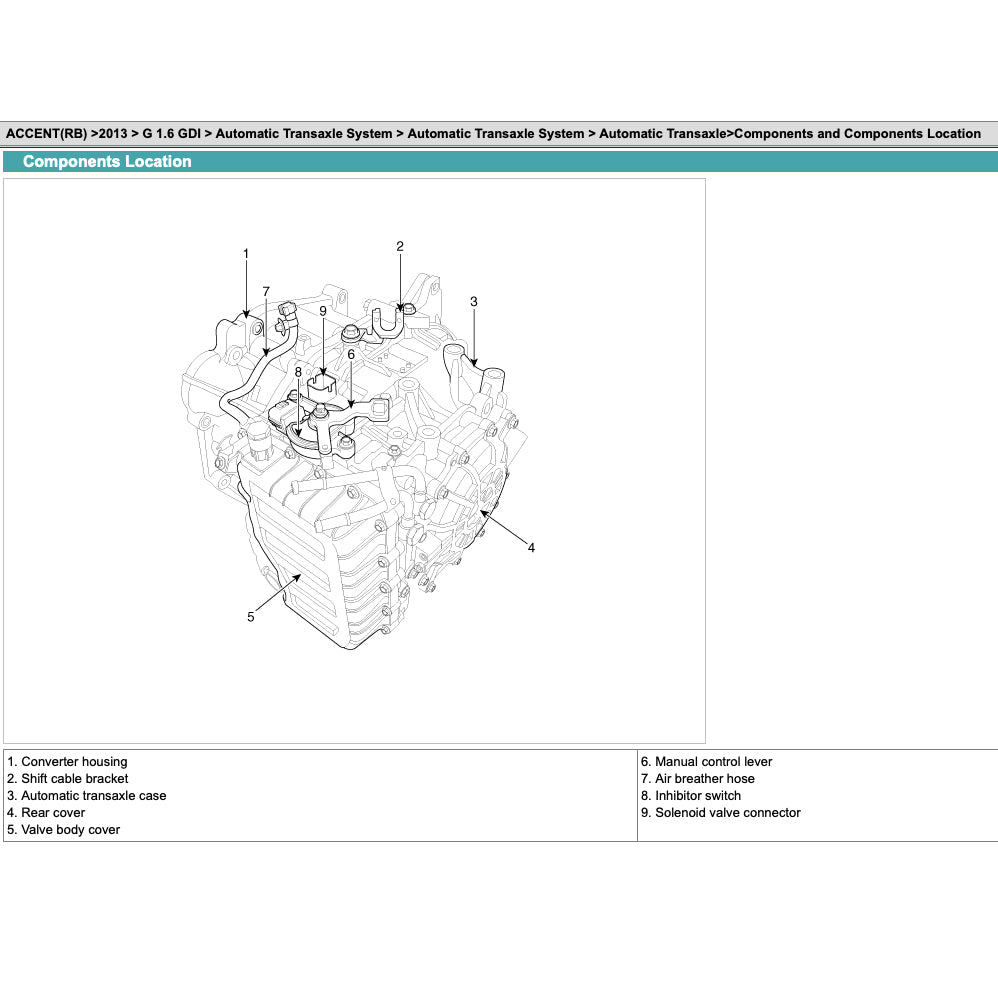This screenshot has height=998, width=998.
Task: Select callout number 3 in the diagram
Action: click(x=474, y=301)
